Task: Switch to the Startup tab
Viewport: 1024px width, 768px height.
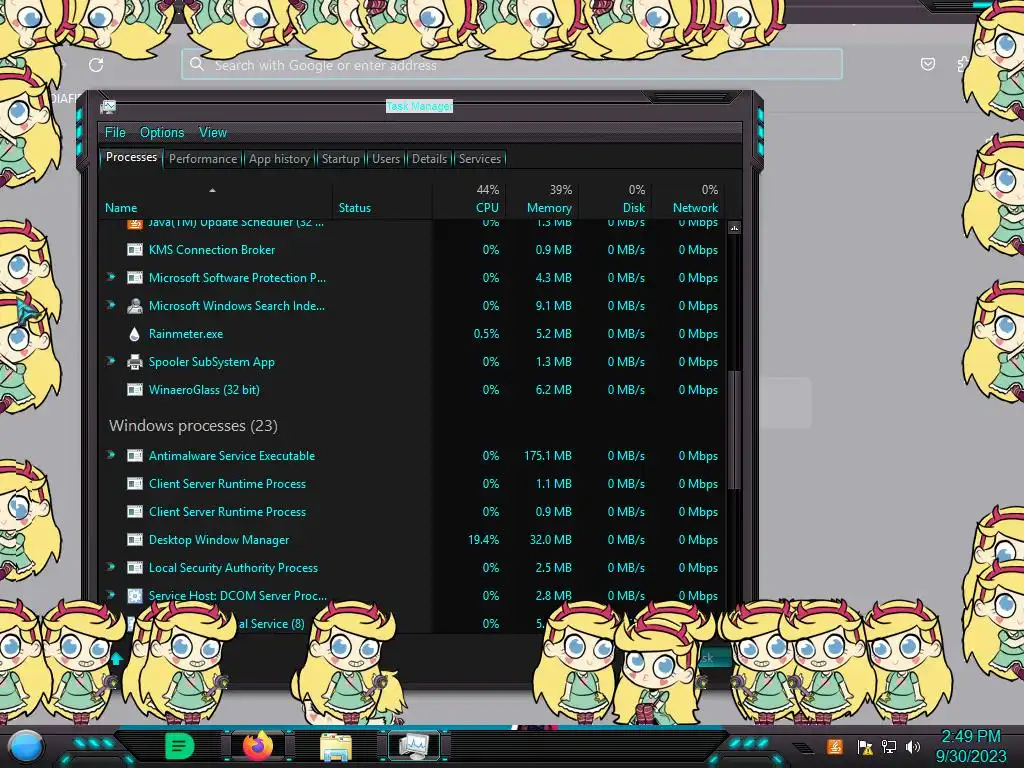Action: point(340,159)
